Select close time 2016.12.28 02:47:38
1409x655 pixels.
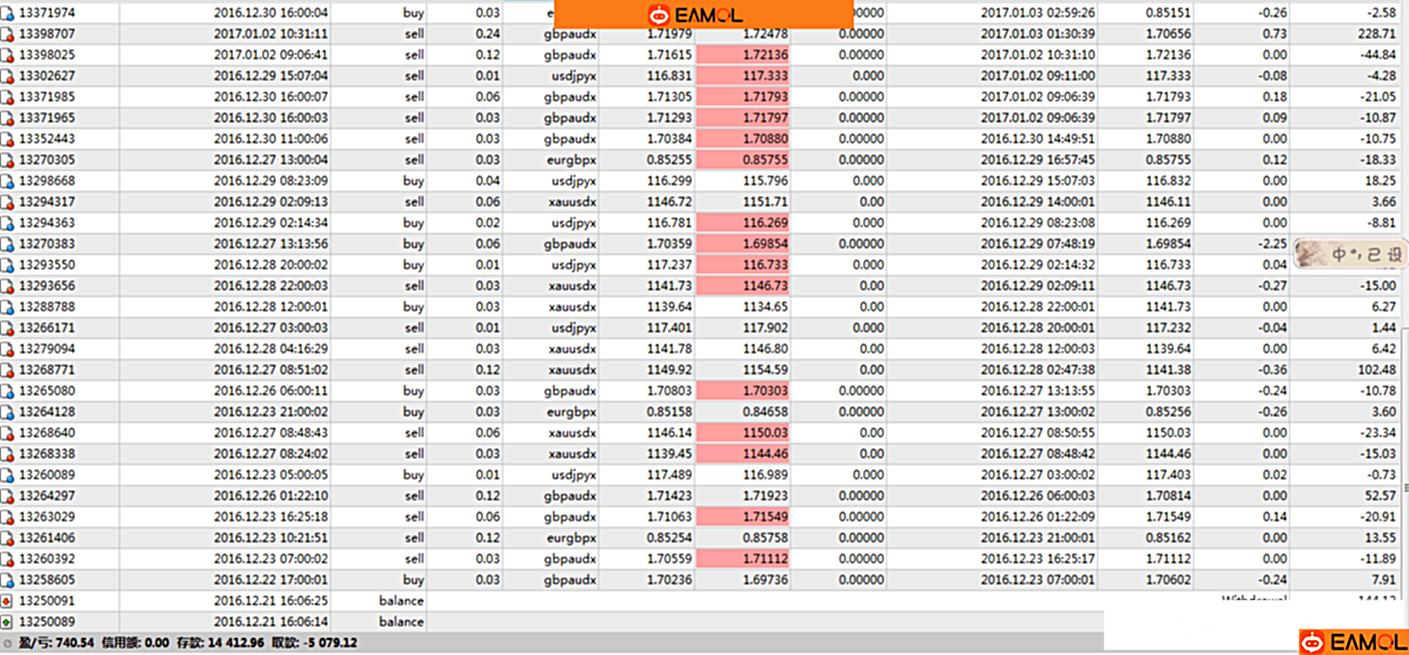pos(1037,370)
